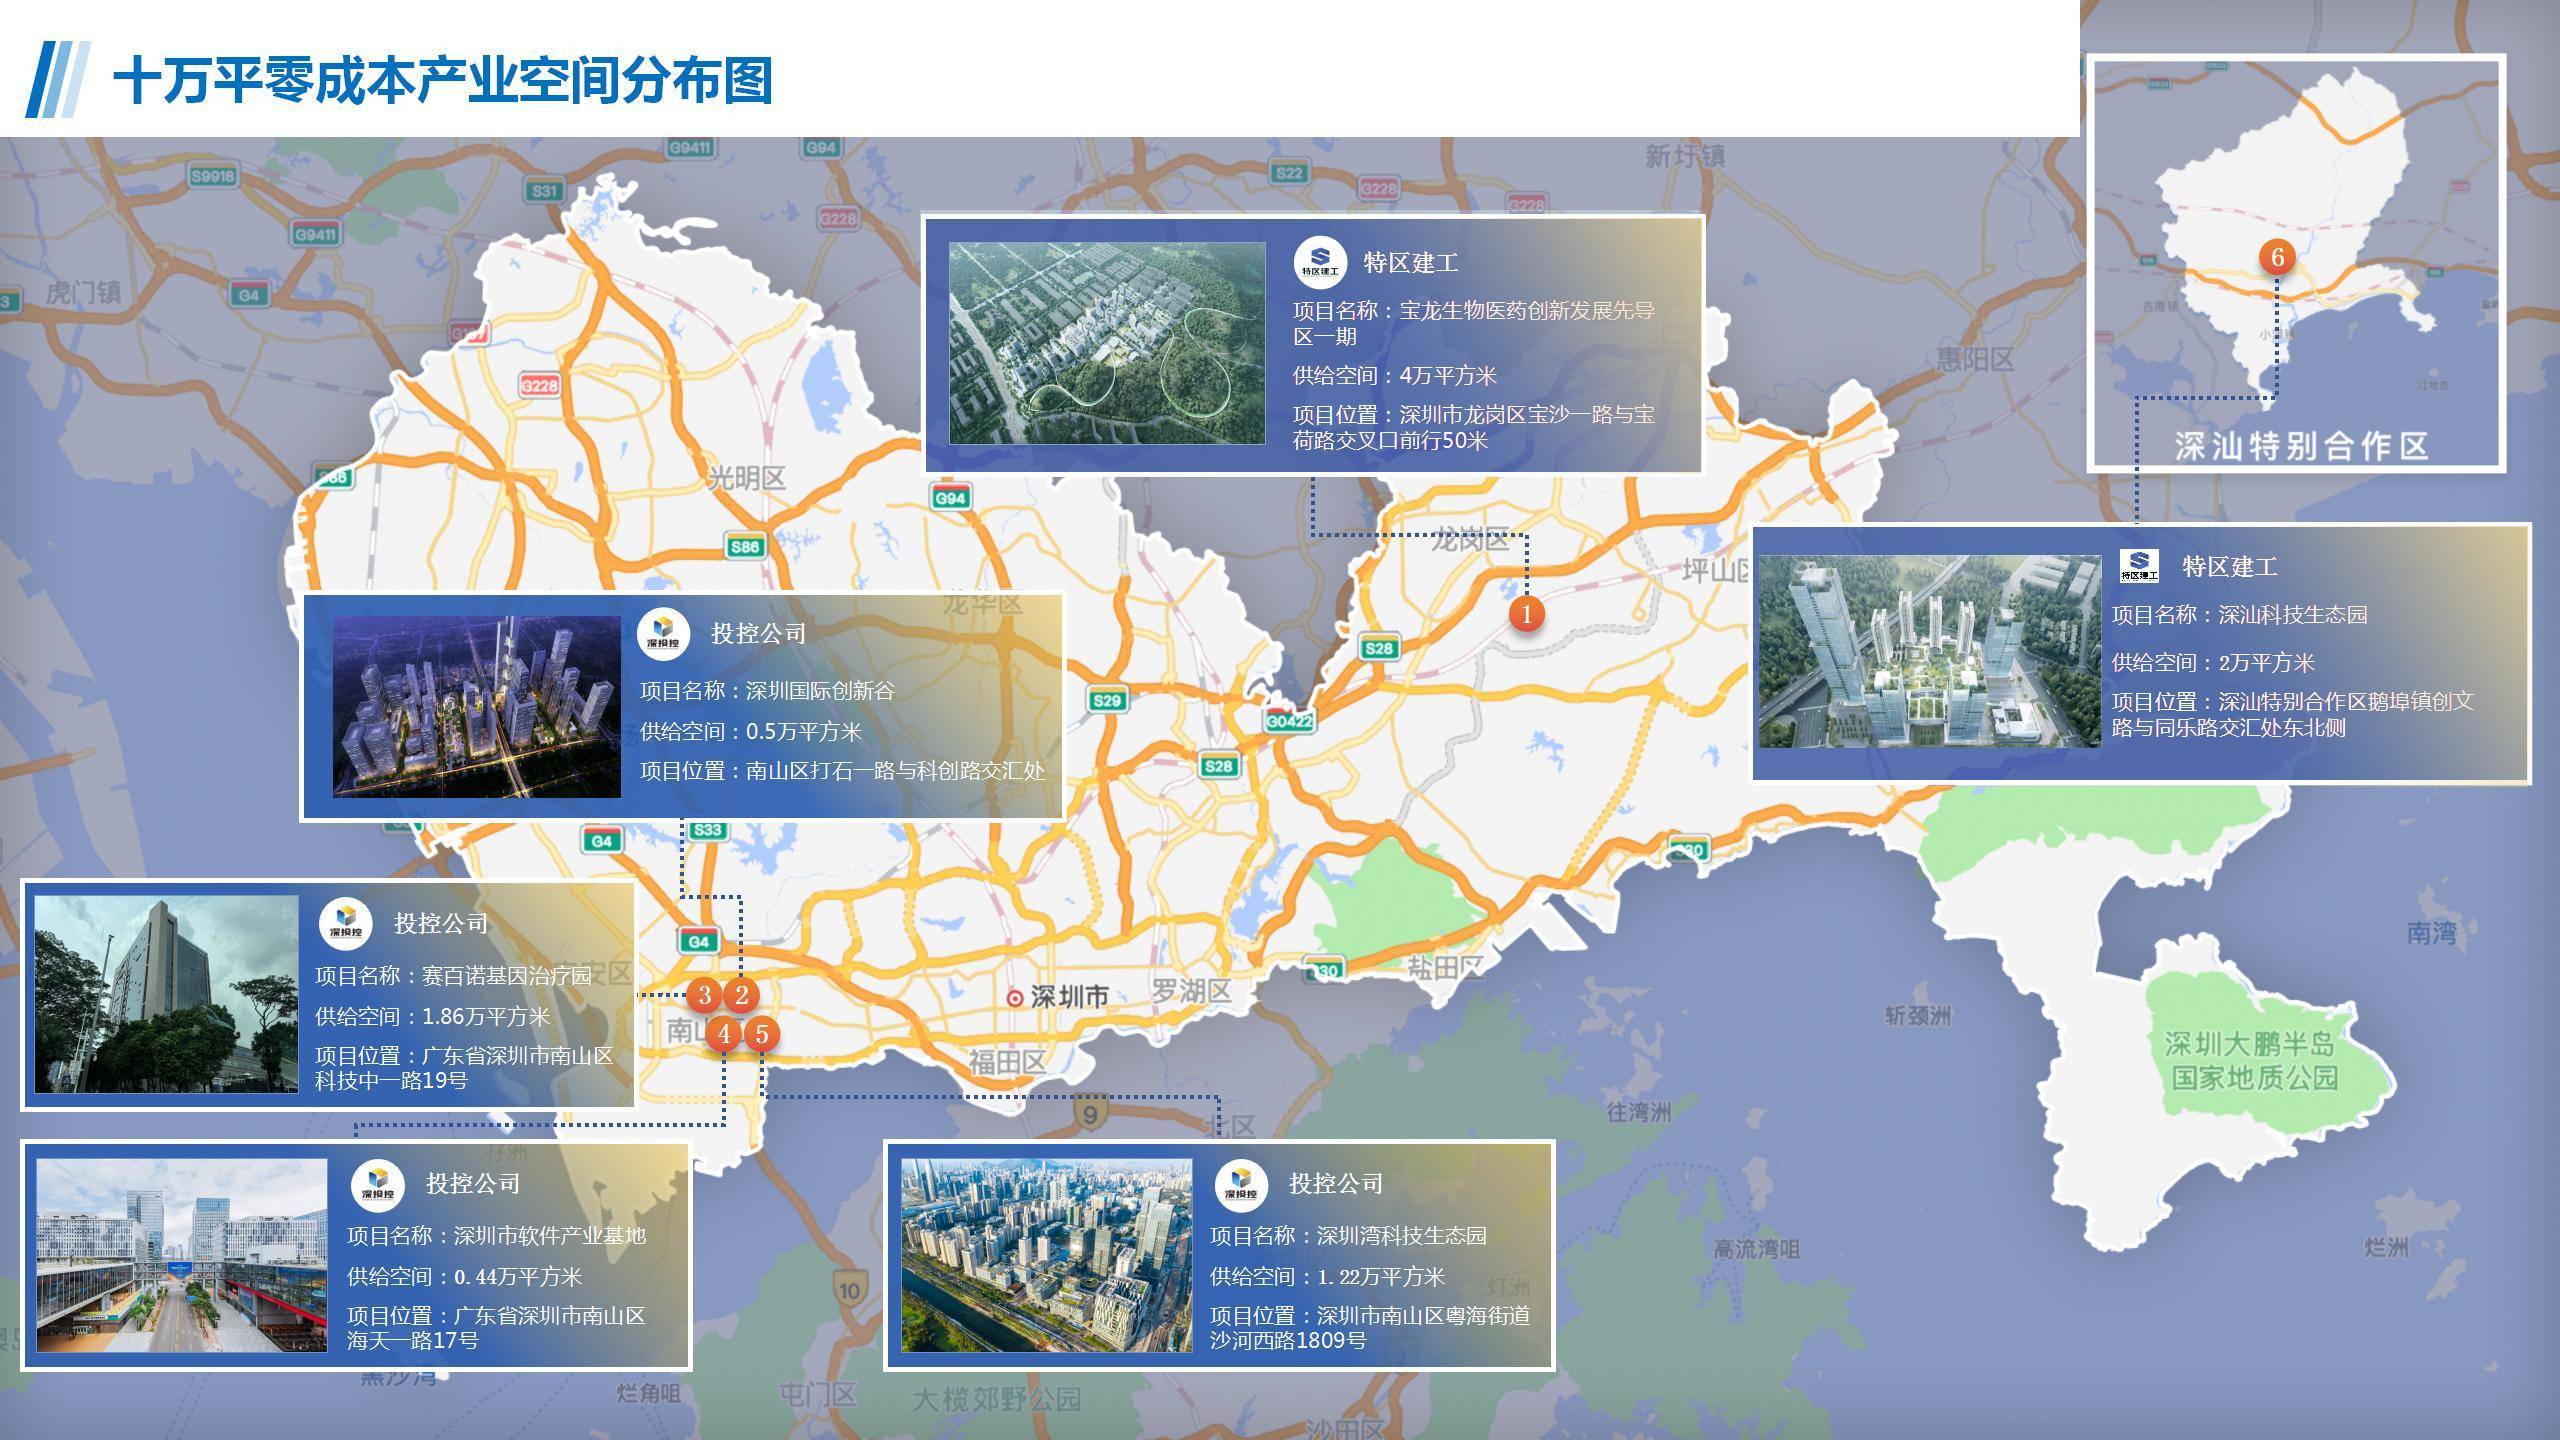Viewport: 2560px width, 1440px height.
Task: Click 特区建工 logo in 宝龙生物医药 card
Action: (1319, 262)
